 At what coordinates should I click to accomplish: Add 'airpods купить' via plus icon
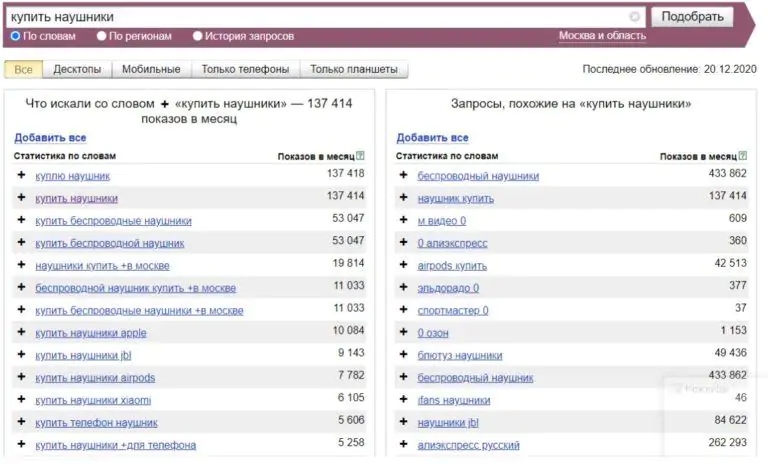[x=403, y=265]
